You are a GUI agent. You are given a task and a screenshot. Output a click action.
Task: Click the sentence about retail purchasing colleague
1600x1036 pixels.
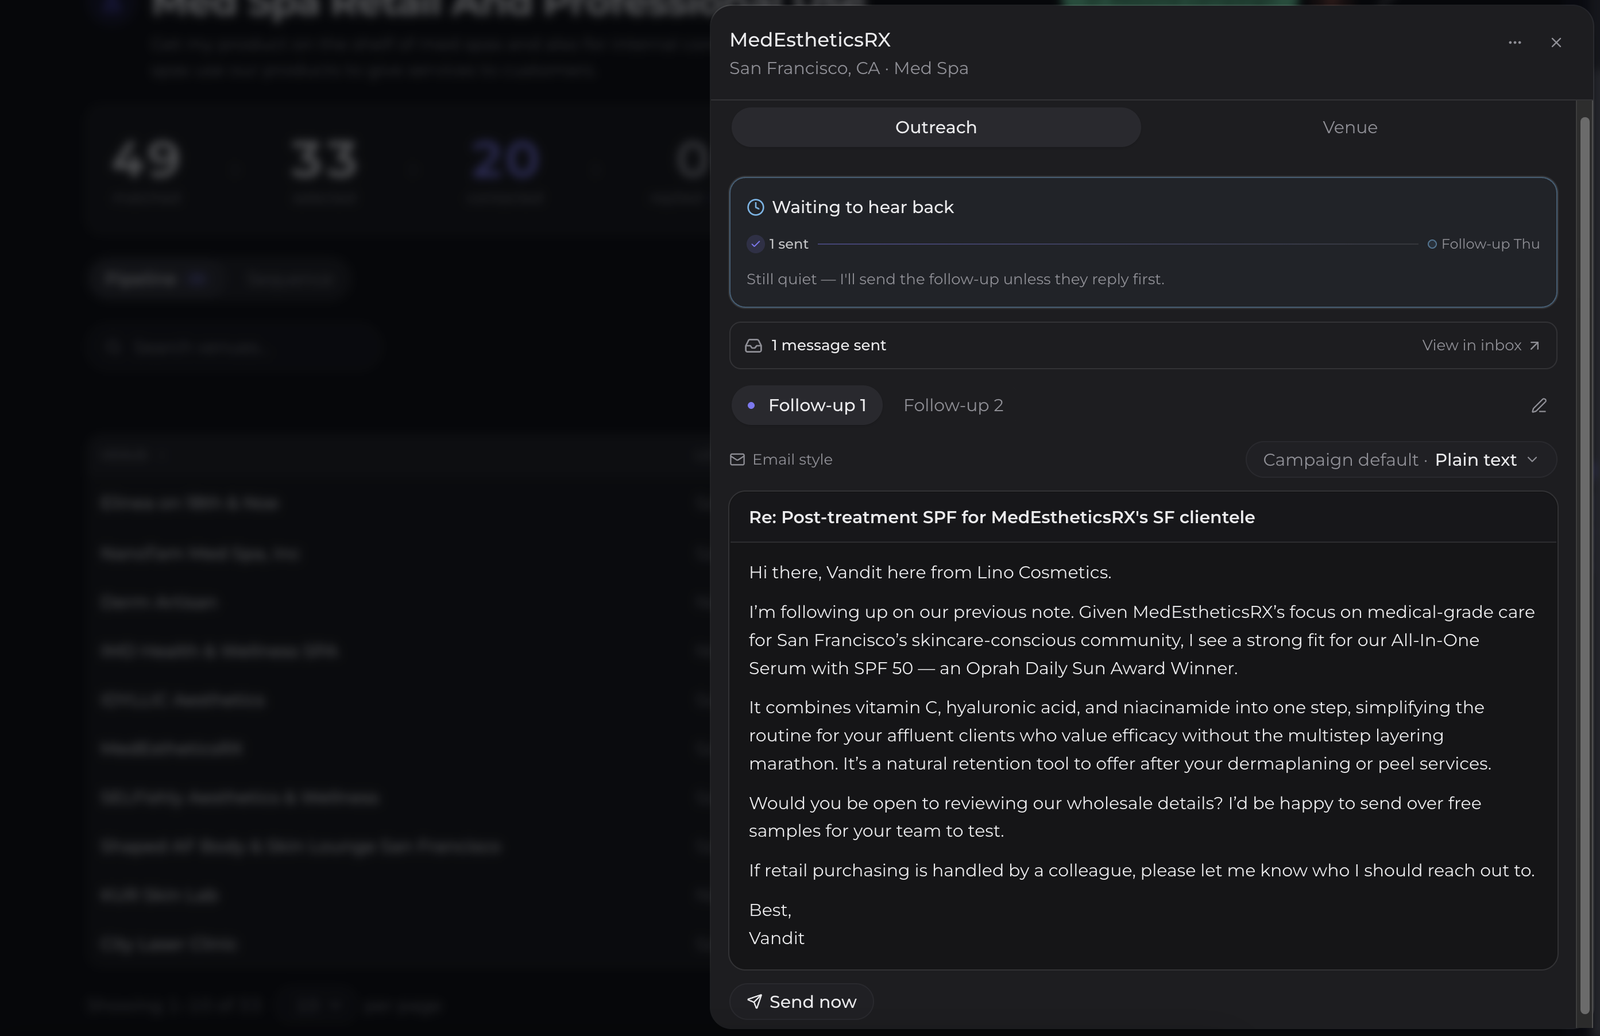[x=1142, y=870]
